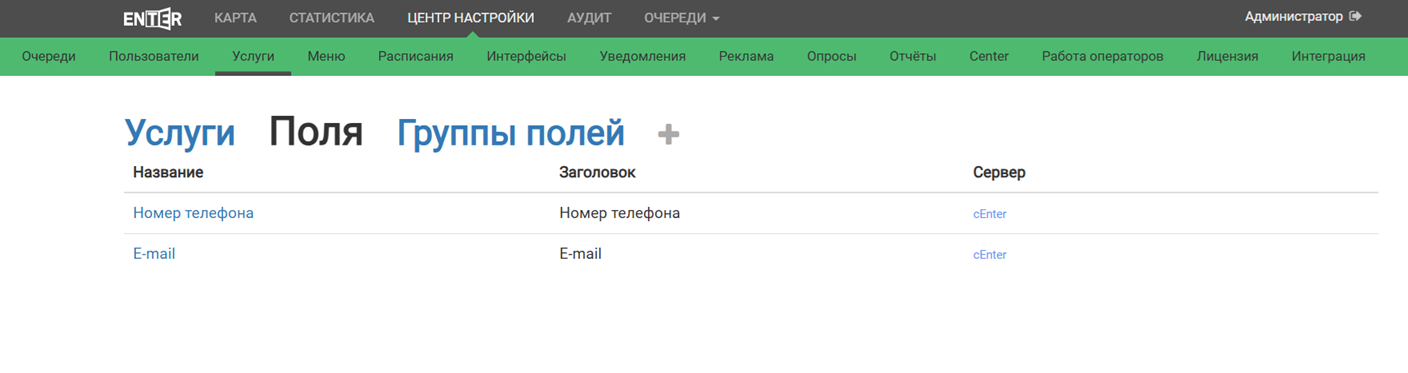Image resolution: width=1408 pixels, height=373 pixels.
Task: Open the КАРТА top menu
Action: 235,18
